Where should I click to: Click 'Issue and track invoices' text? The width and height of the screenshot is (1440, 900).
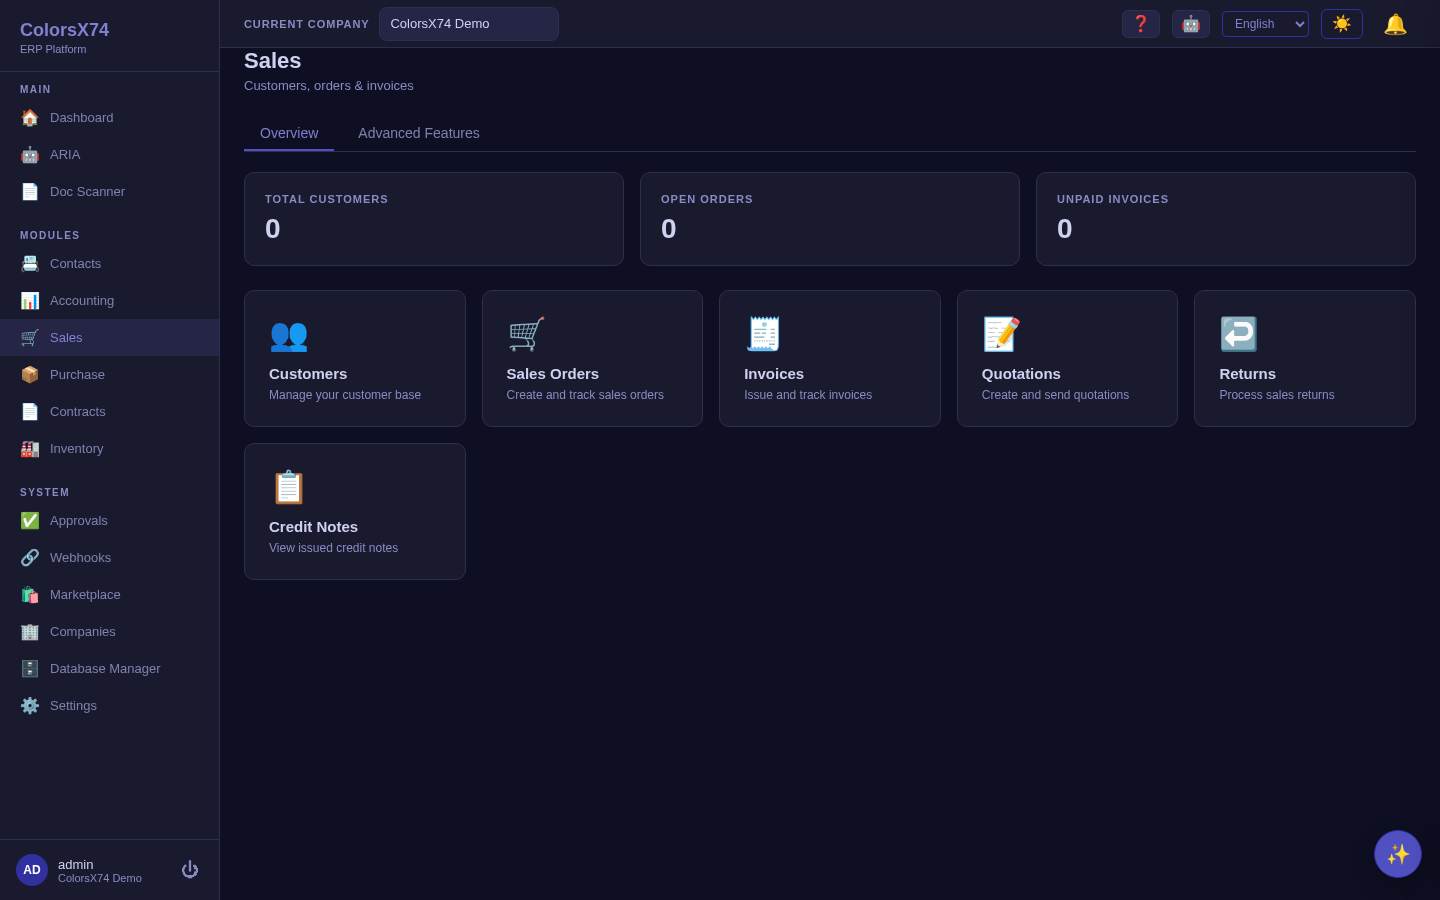point(808,395)
